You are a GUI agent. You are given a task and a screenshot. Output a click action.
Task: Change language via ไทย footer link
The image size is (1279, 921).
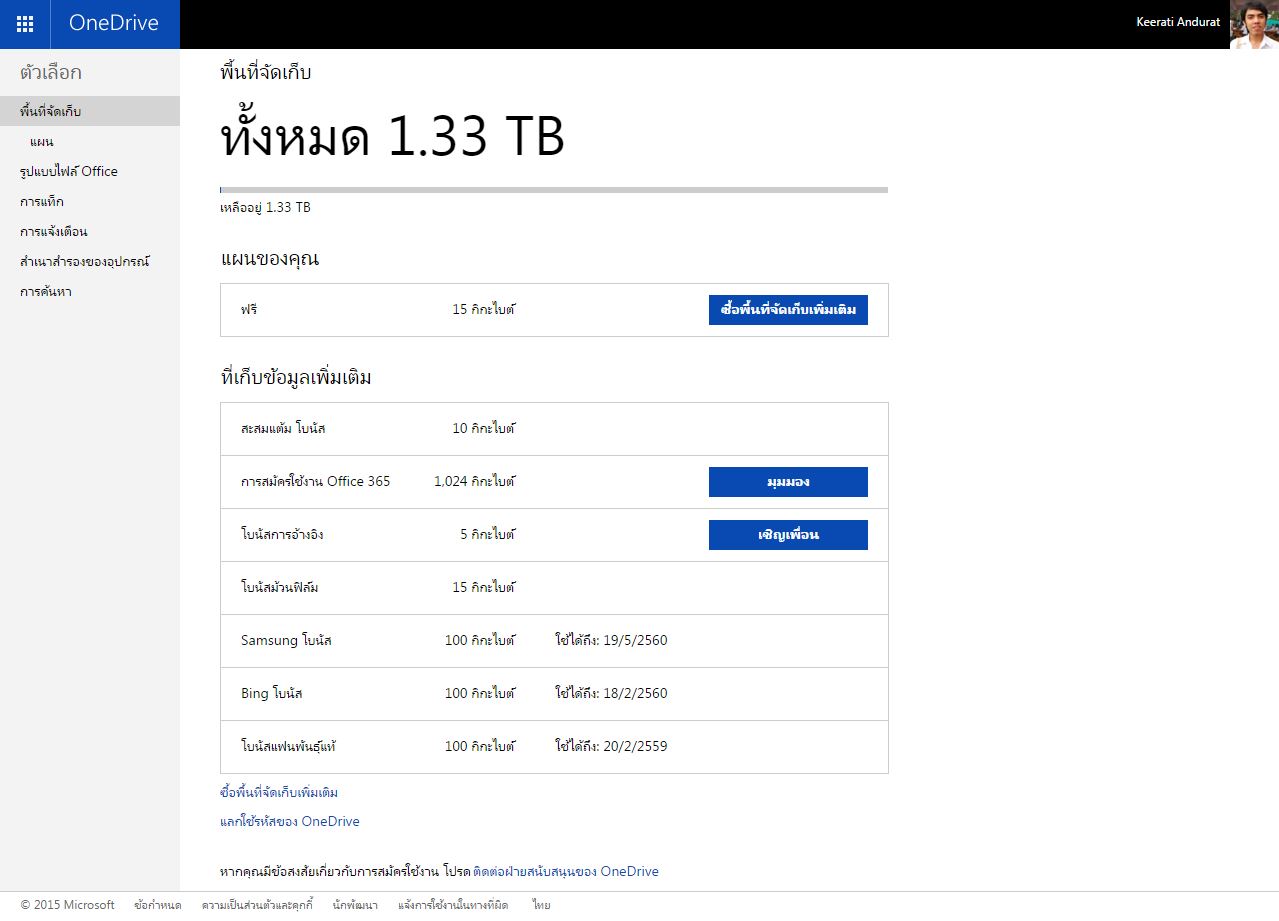(x=541, y=905)
